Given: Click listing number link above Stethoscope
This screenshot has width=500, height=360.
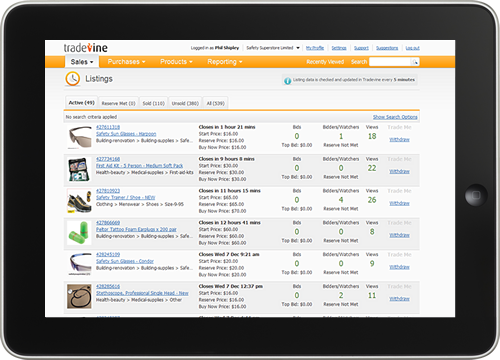Looking at the screenshot, I should pos(108,286).
